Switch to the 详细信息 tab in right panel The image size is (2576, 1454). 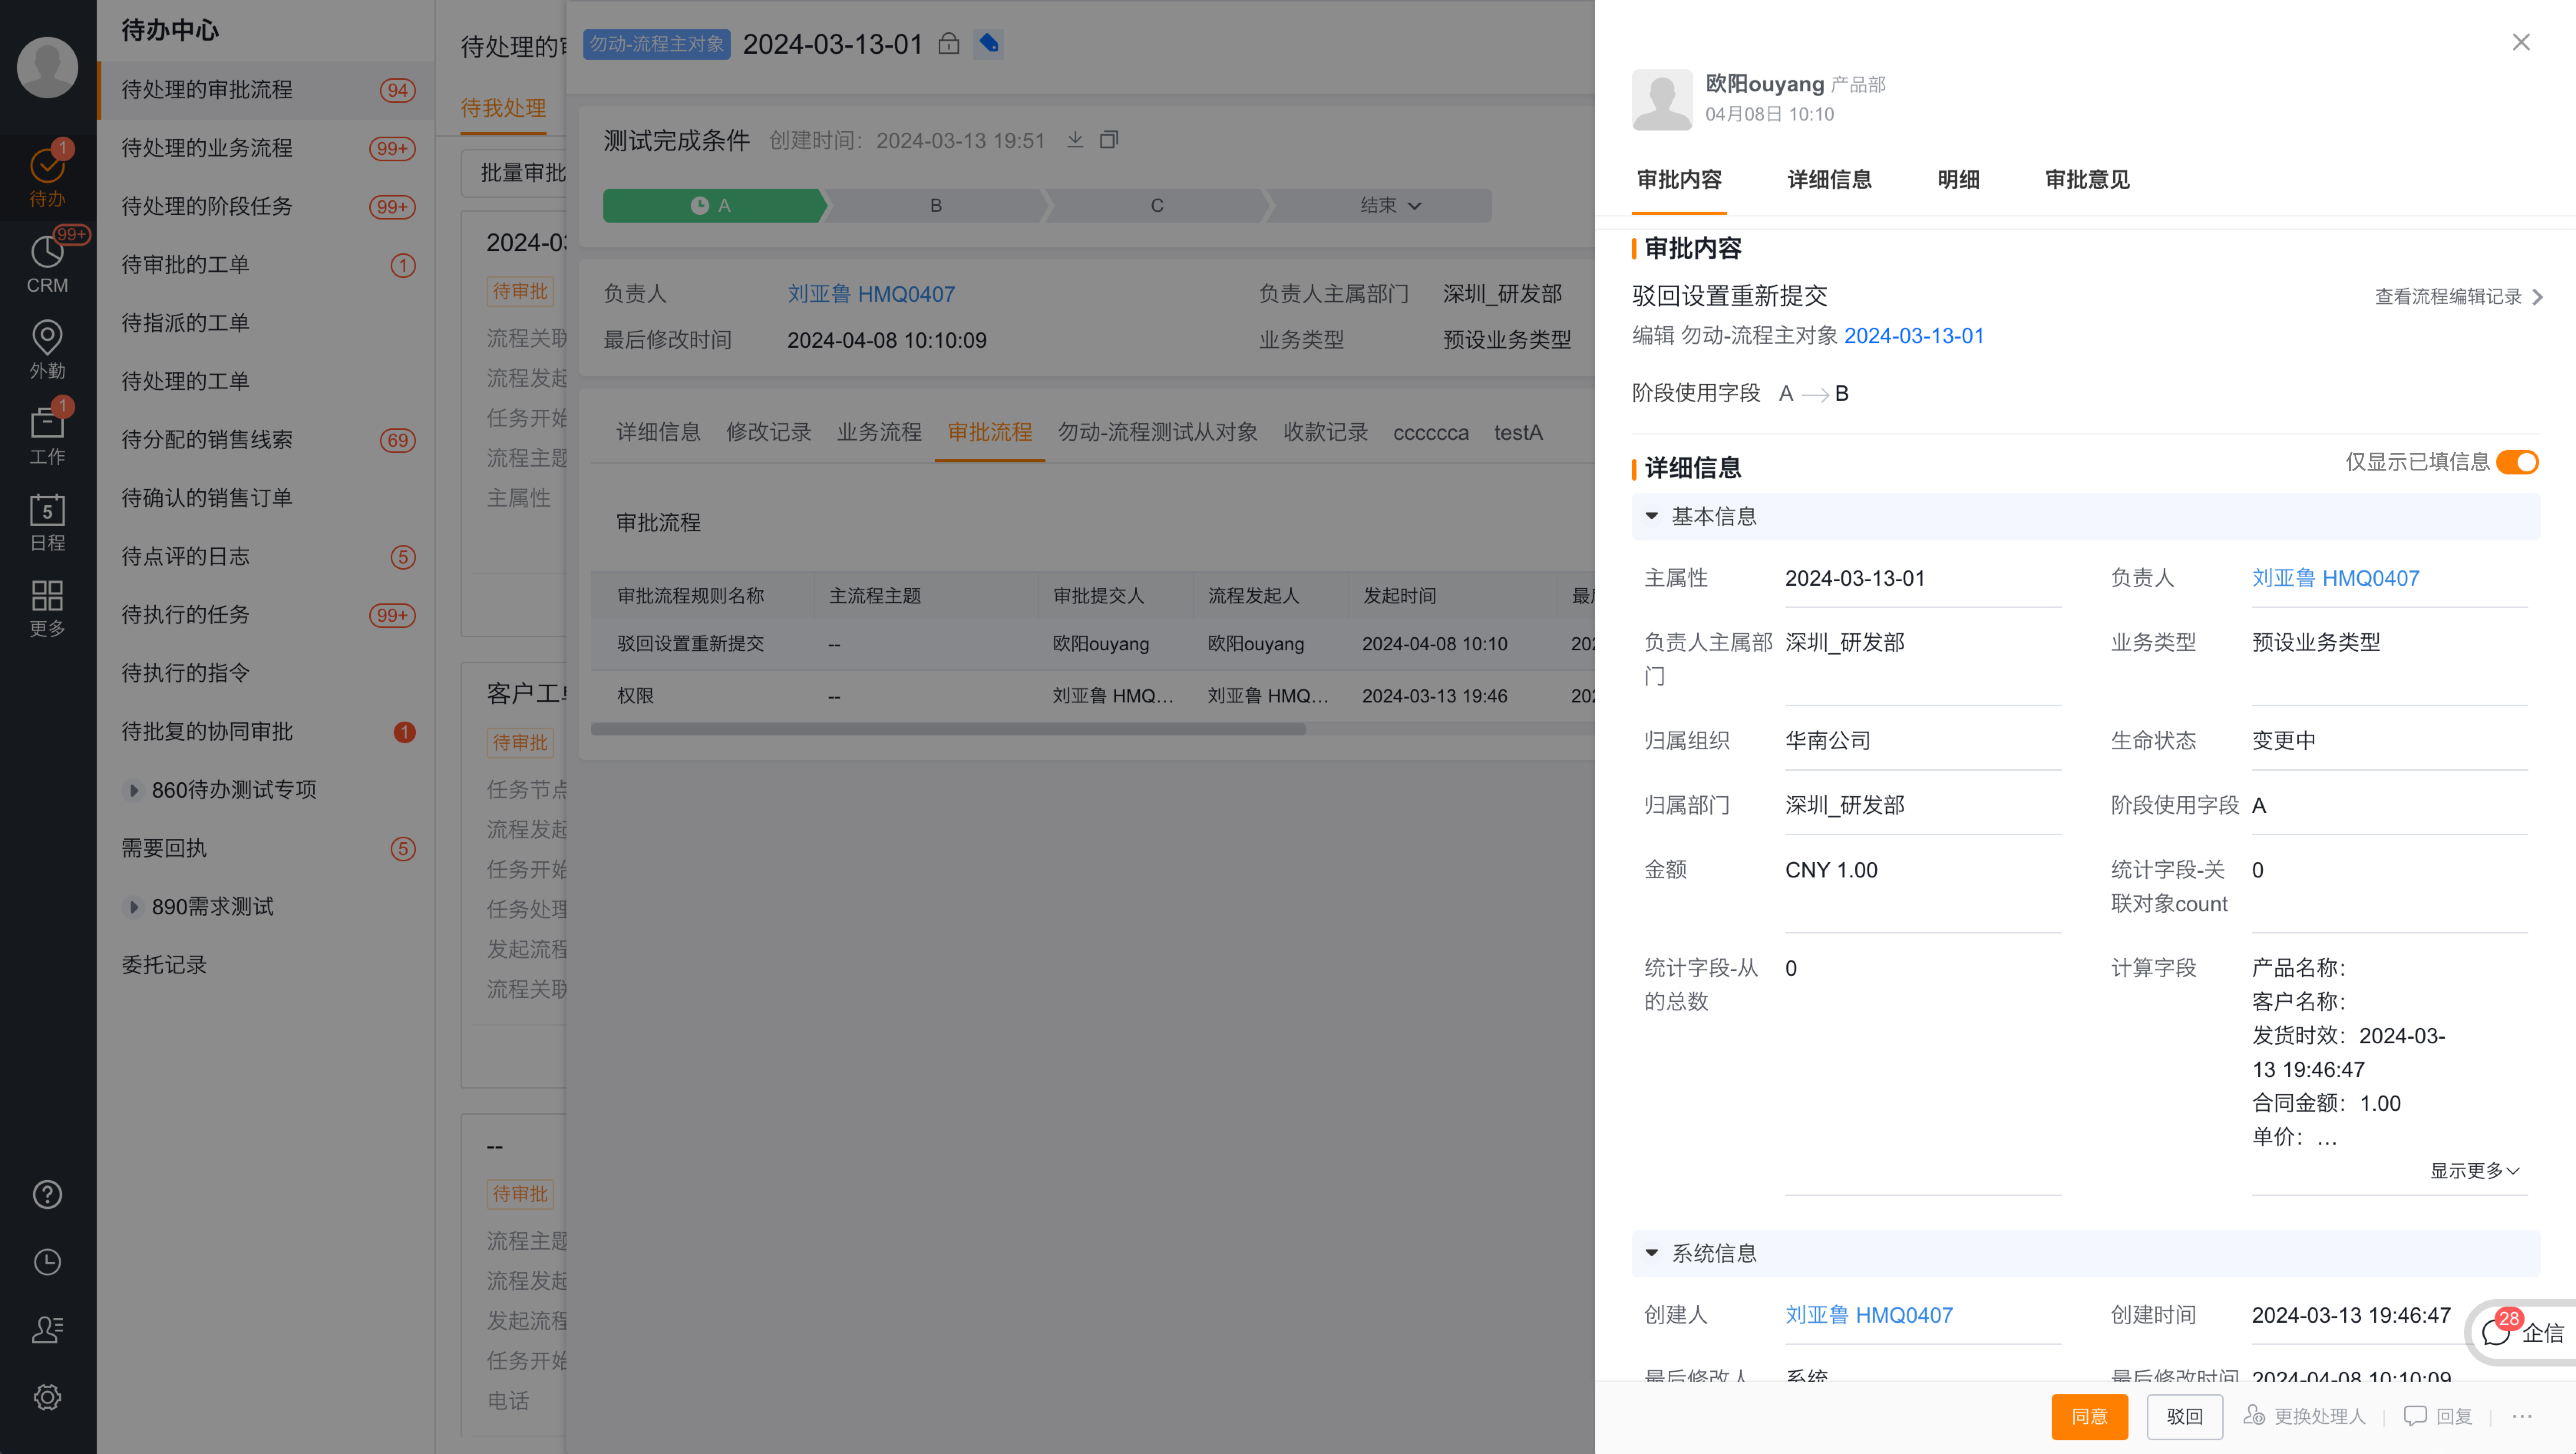1829,180
